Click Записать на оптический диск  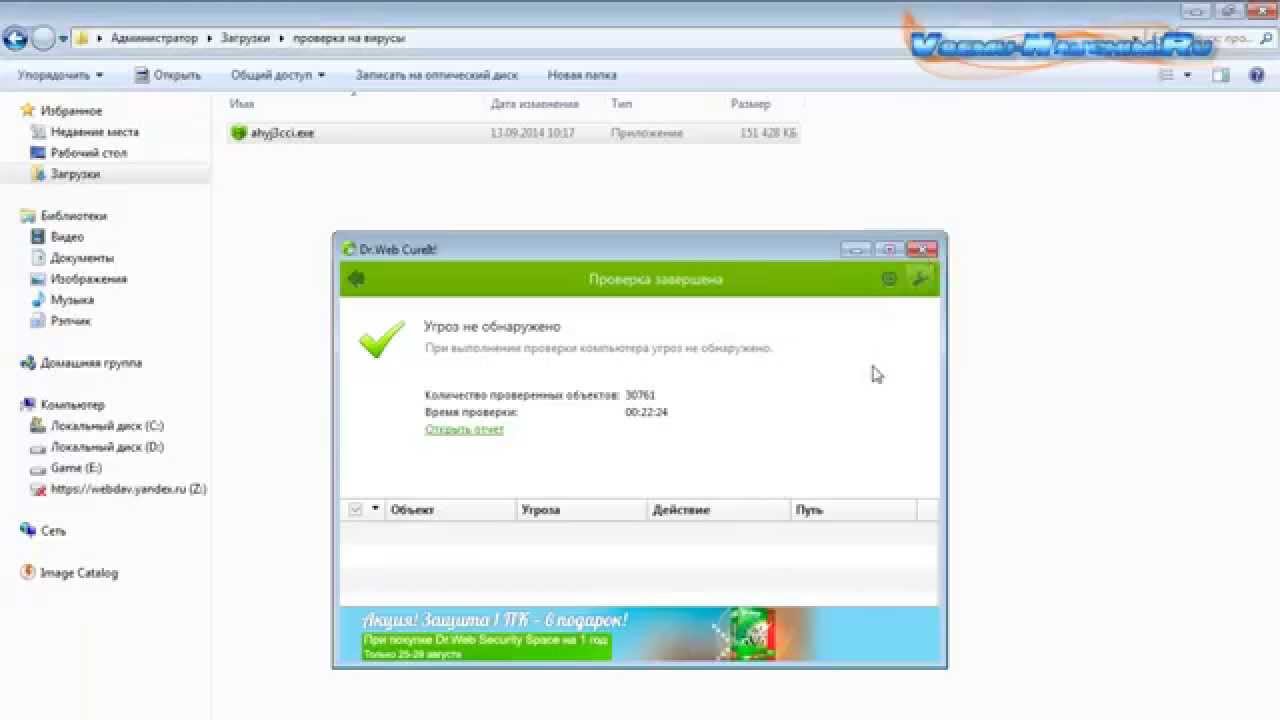[x=437, y=75]
